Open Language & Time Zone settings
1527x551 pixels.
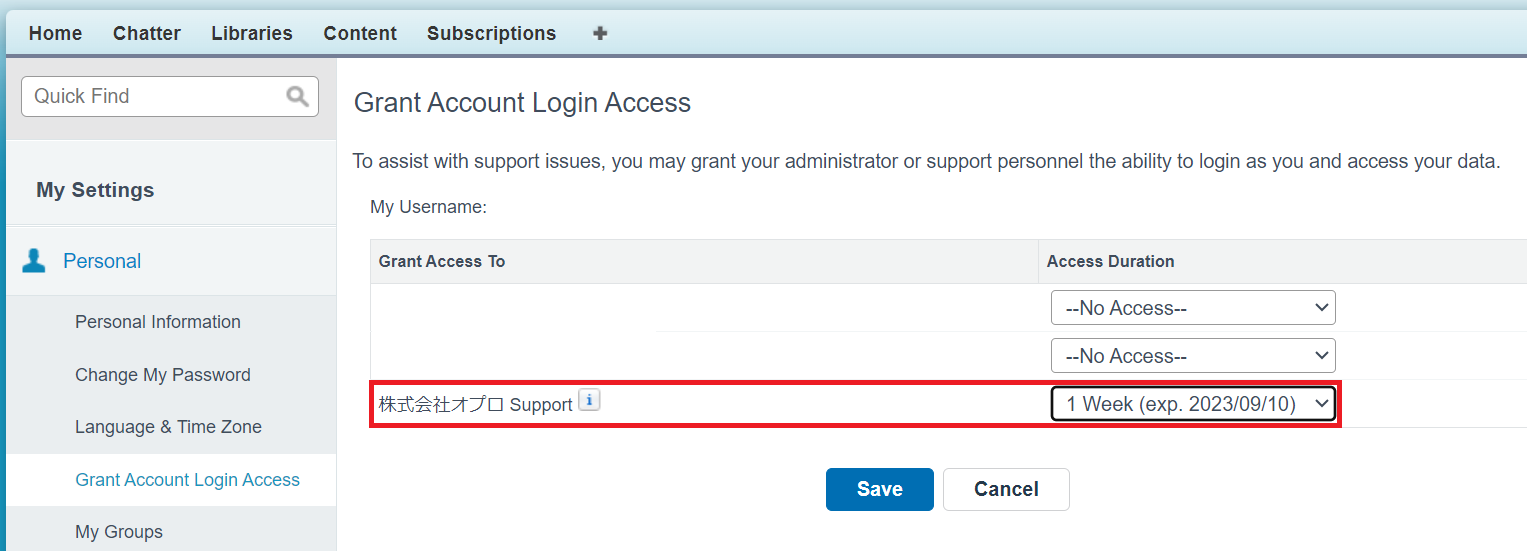[168, 427]
